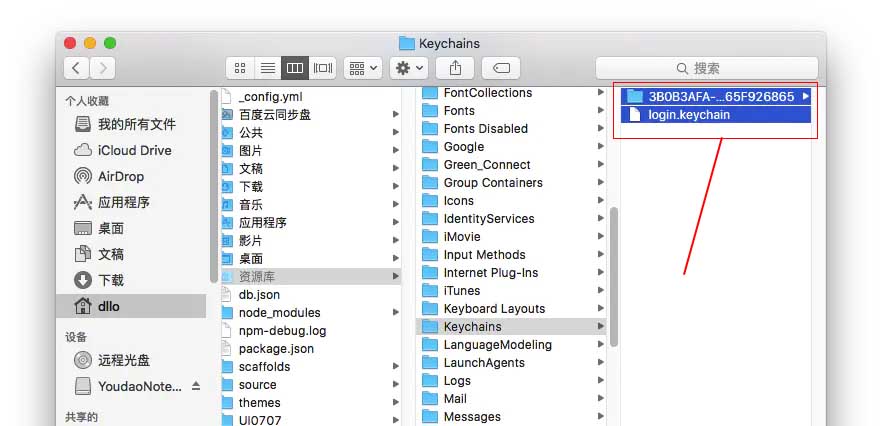Image resolution: width=882 pixels, height=426 pixels.
Task: Select the node_modules folder
Action: pos(311,312)
